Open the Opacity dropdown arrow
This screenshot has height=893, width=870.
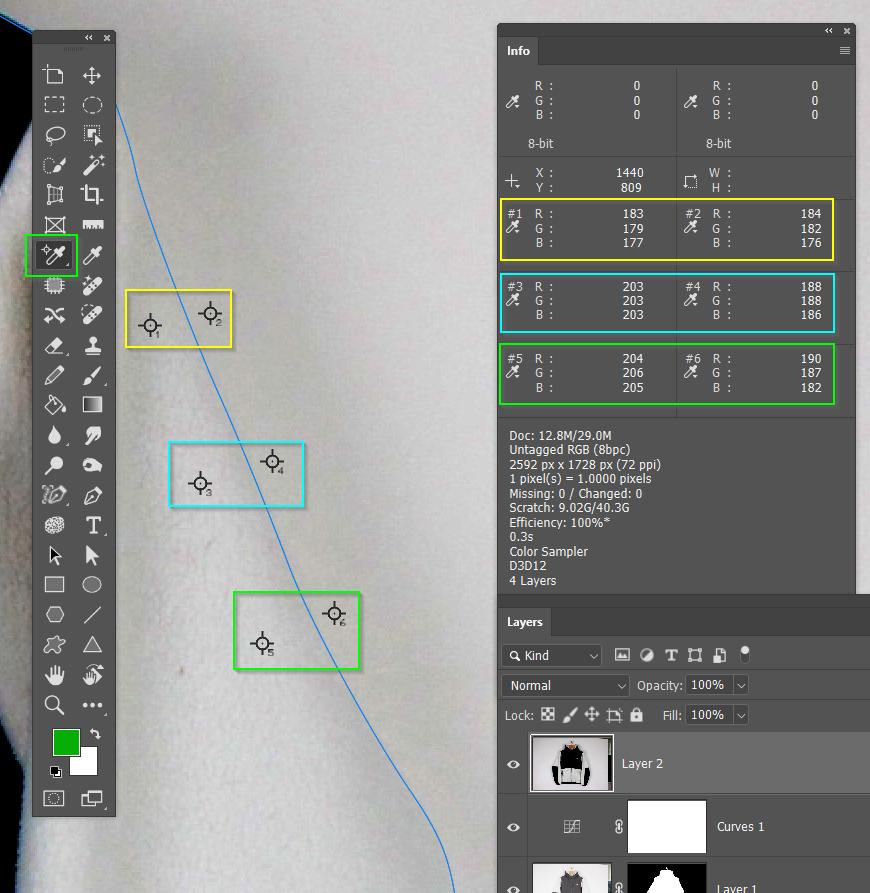[740, 685]
